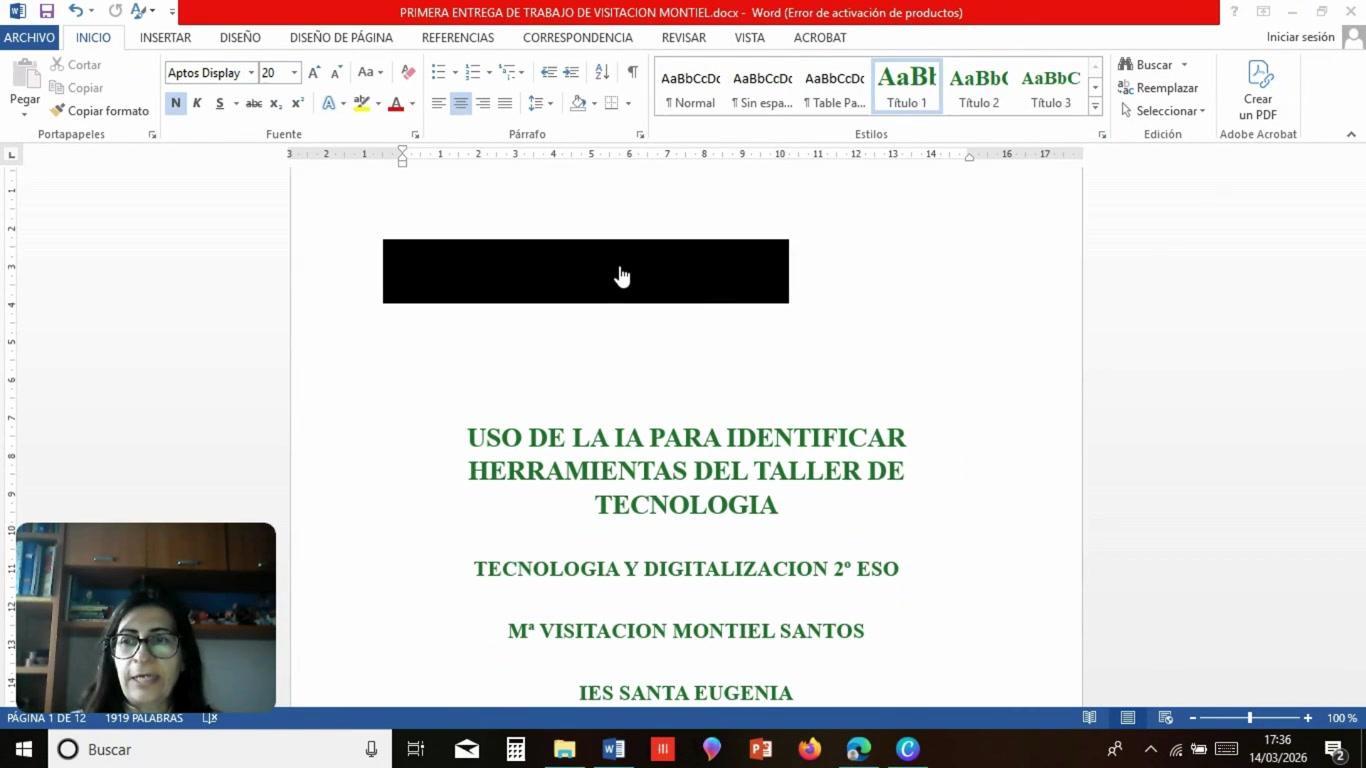Switch to the REFERENCIAS tab
This screenshot has height=768, width=1366.
click(458, 38)
